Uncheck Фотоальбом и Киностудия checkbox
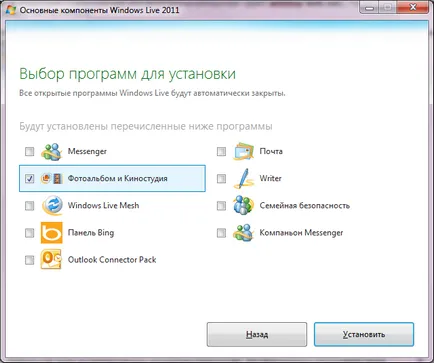The height and width of the screenshot is (363, 434). click(x=30, y=179)
